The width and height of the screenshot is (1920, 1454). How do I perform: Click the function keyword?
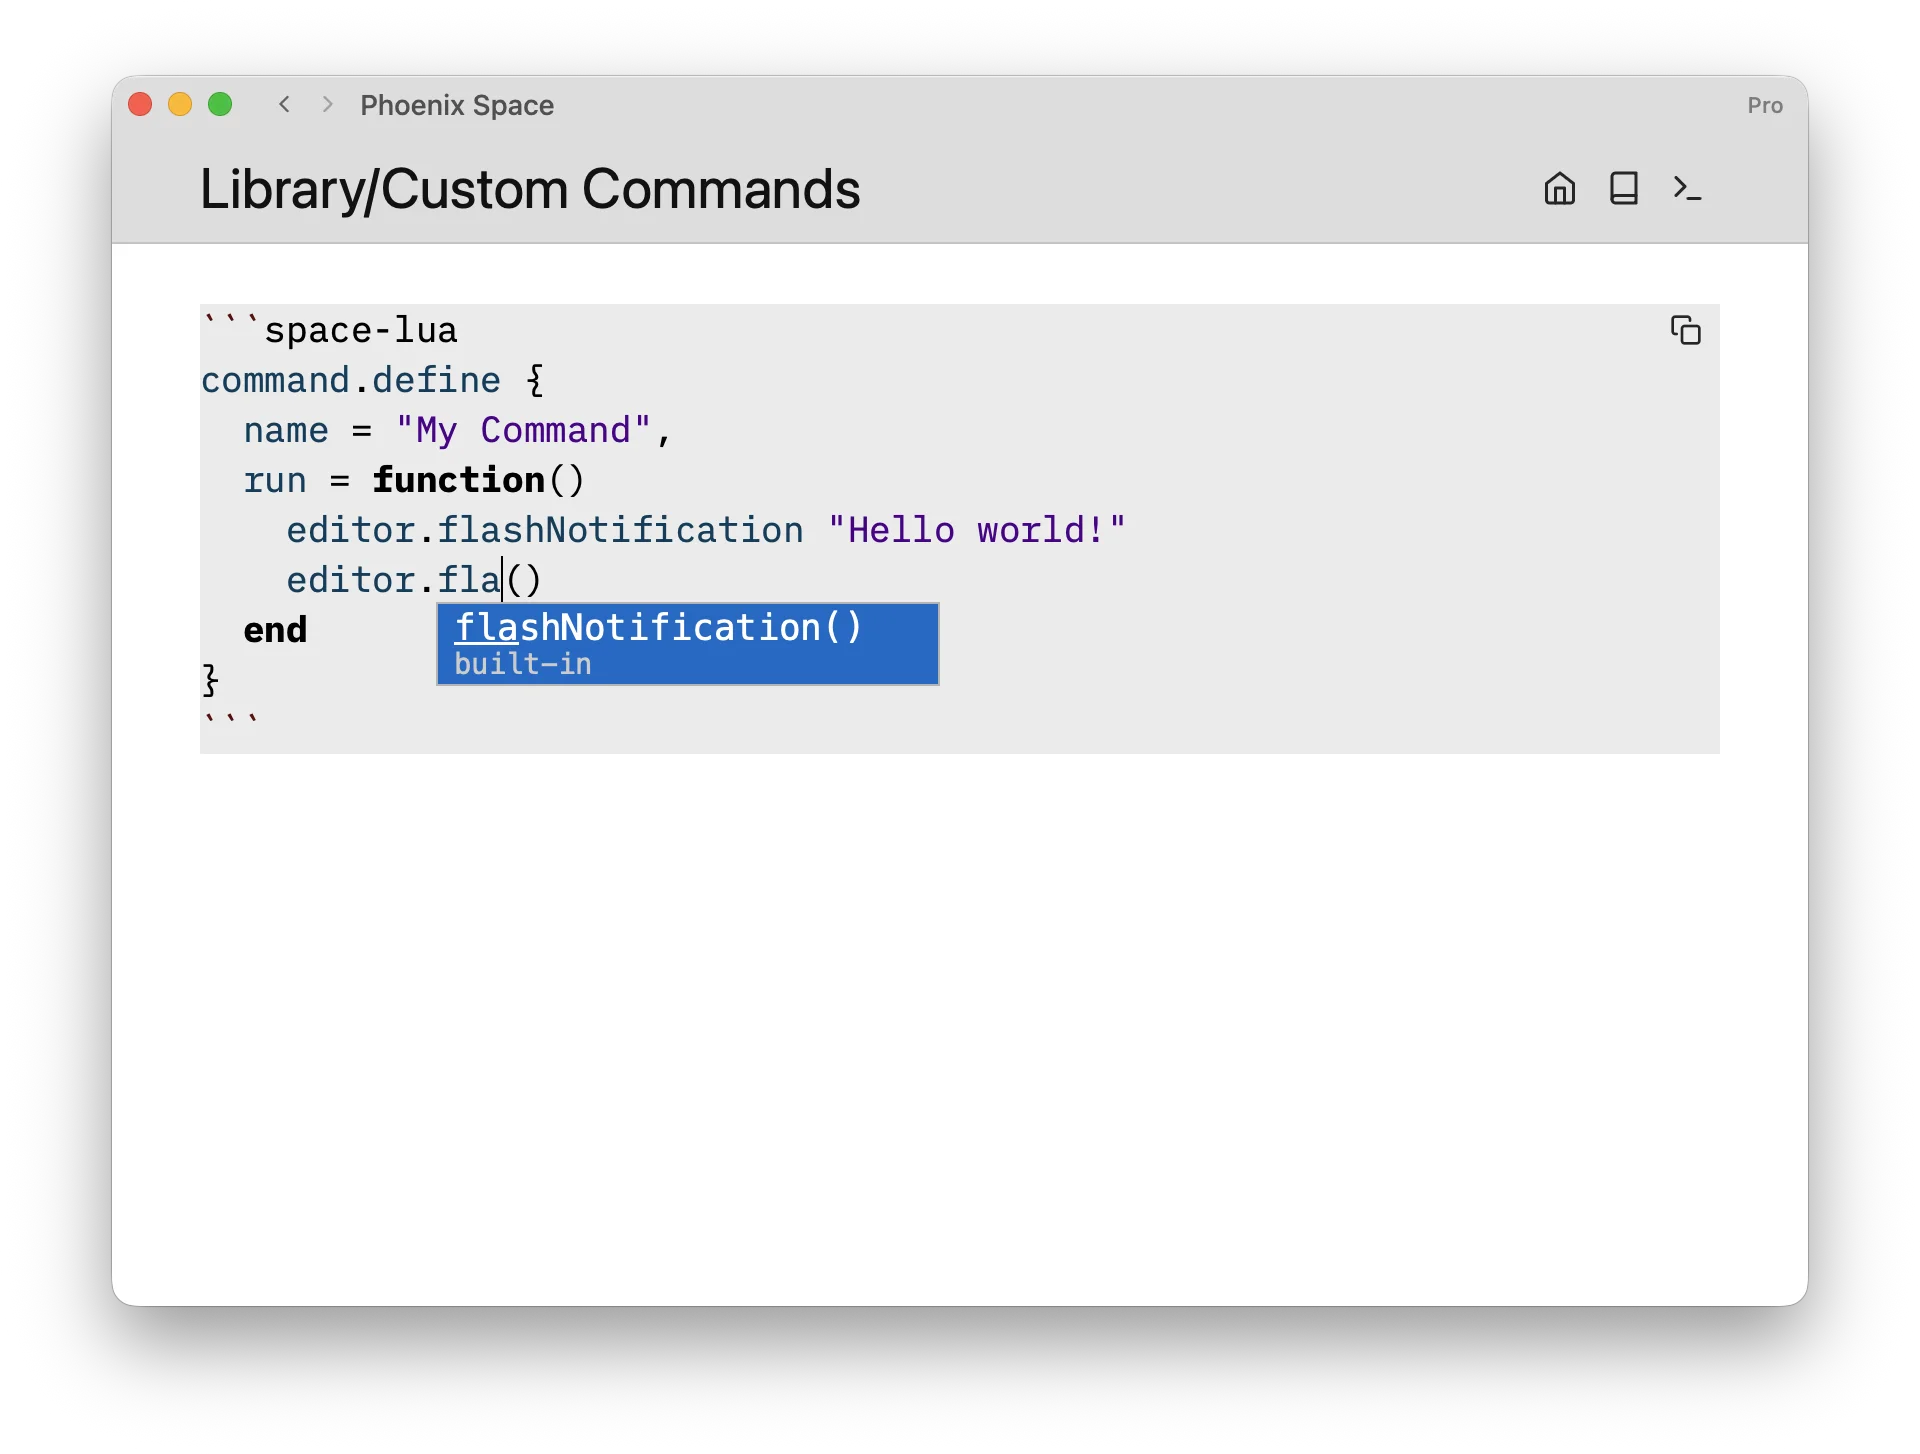pyautogui.click(x=458, y=480)
